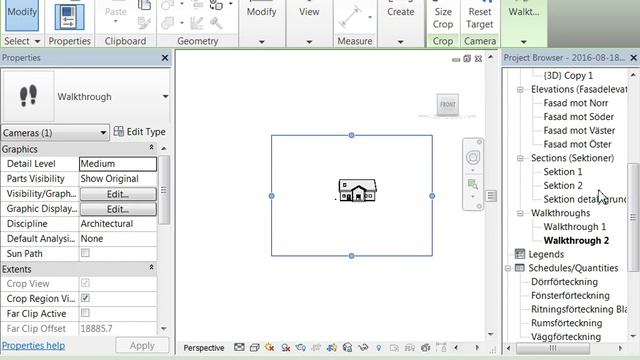
Task: Click the Reveal Hidden Elements bulb icon
Action: [x=379, y=348]
